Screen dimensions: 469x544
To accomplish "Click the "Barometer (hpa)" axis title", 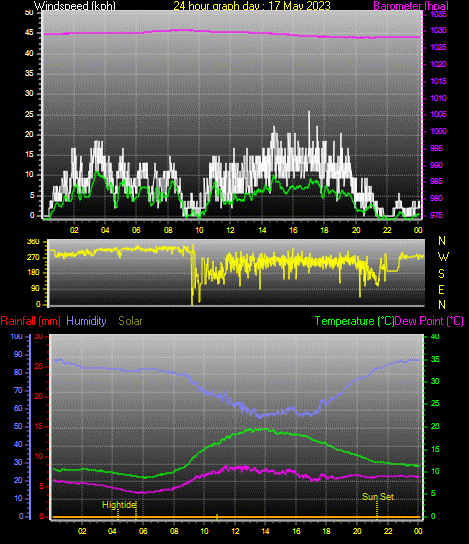I will [411, 6].
